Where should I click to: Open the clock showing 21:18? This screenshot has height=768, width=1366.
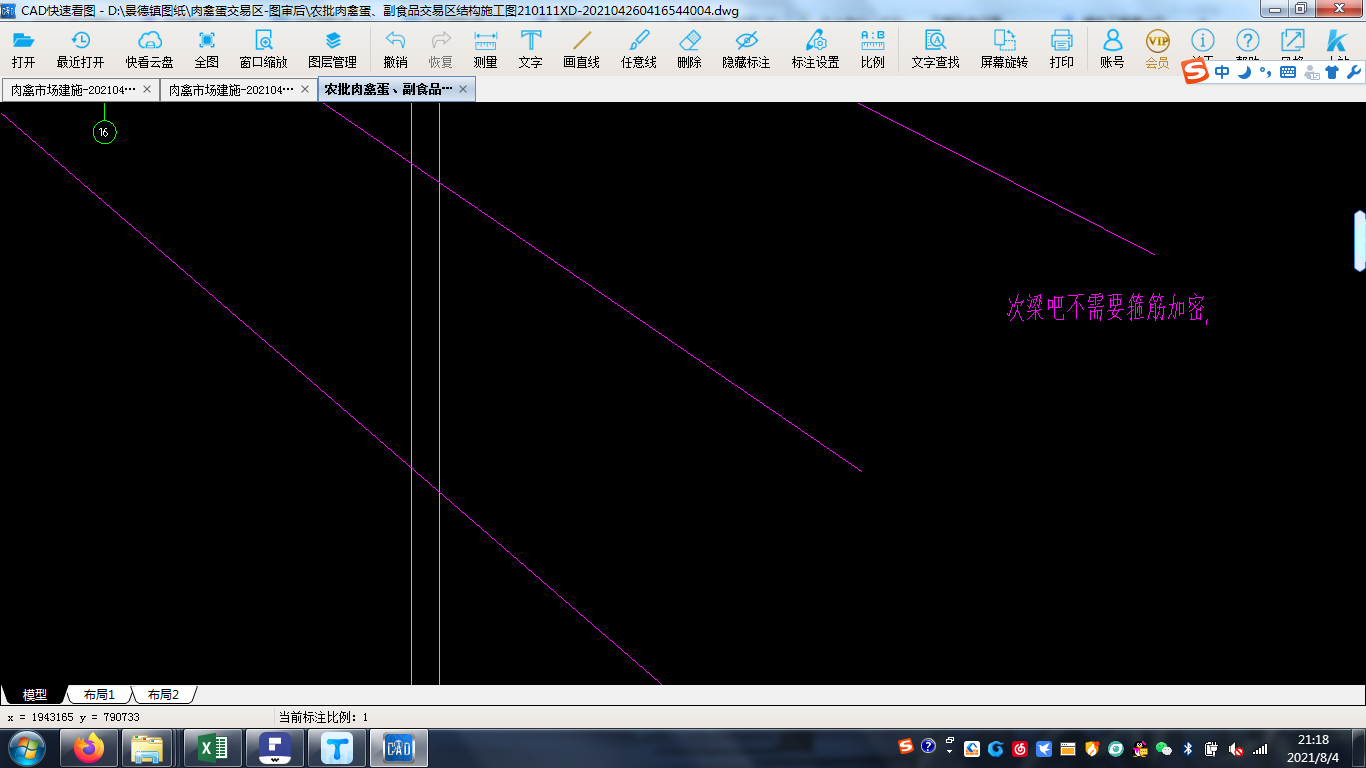coord(1313,748)
